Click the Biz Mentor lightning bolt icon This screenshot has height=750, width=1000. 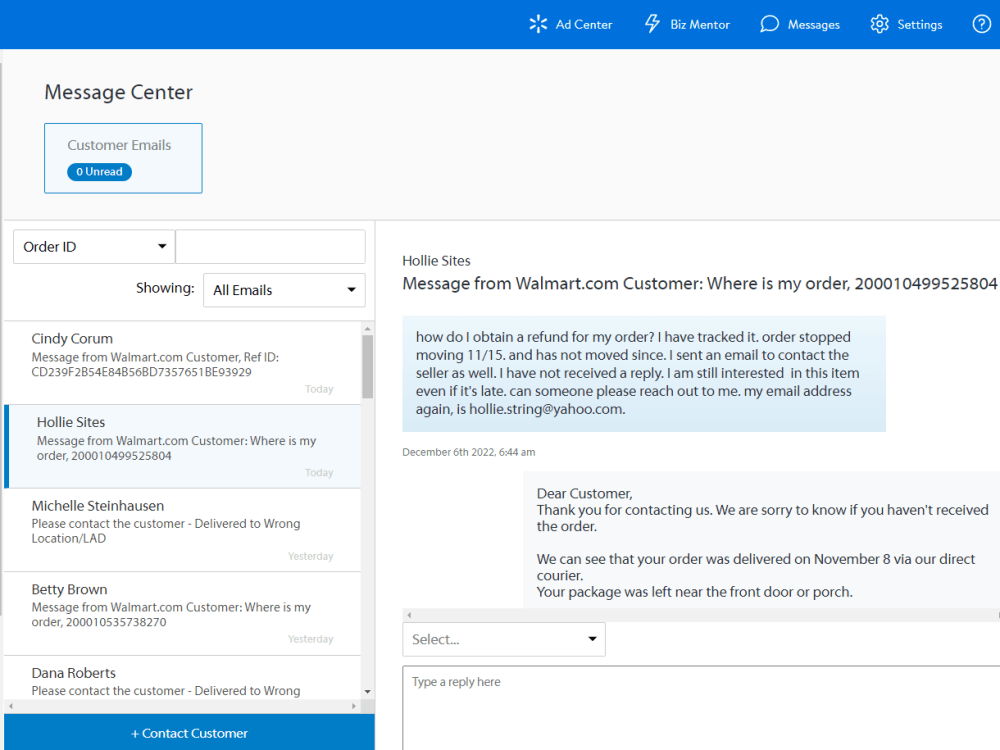click(x=652, y=24)
